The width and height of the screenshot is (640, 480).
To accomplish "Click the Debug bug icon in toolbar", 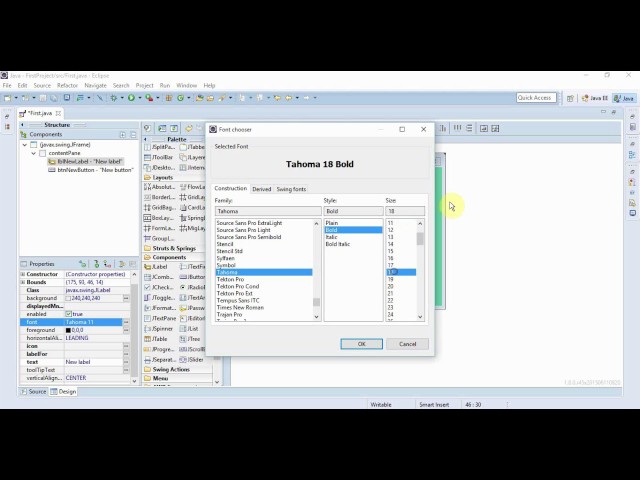I will point(113,98).
